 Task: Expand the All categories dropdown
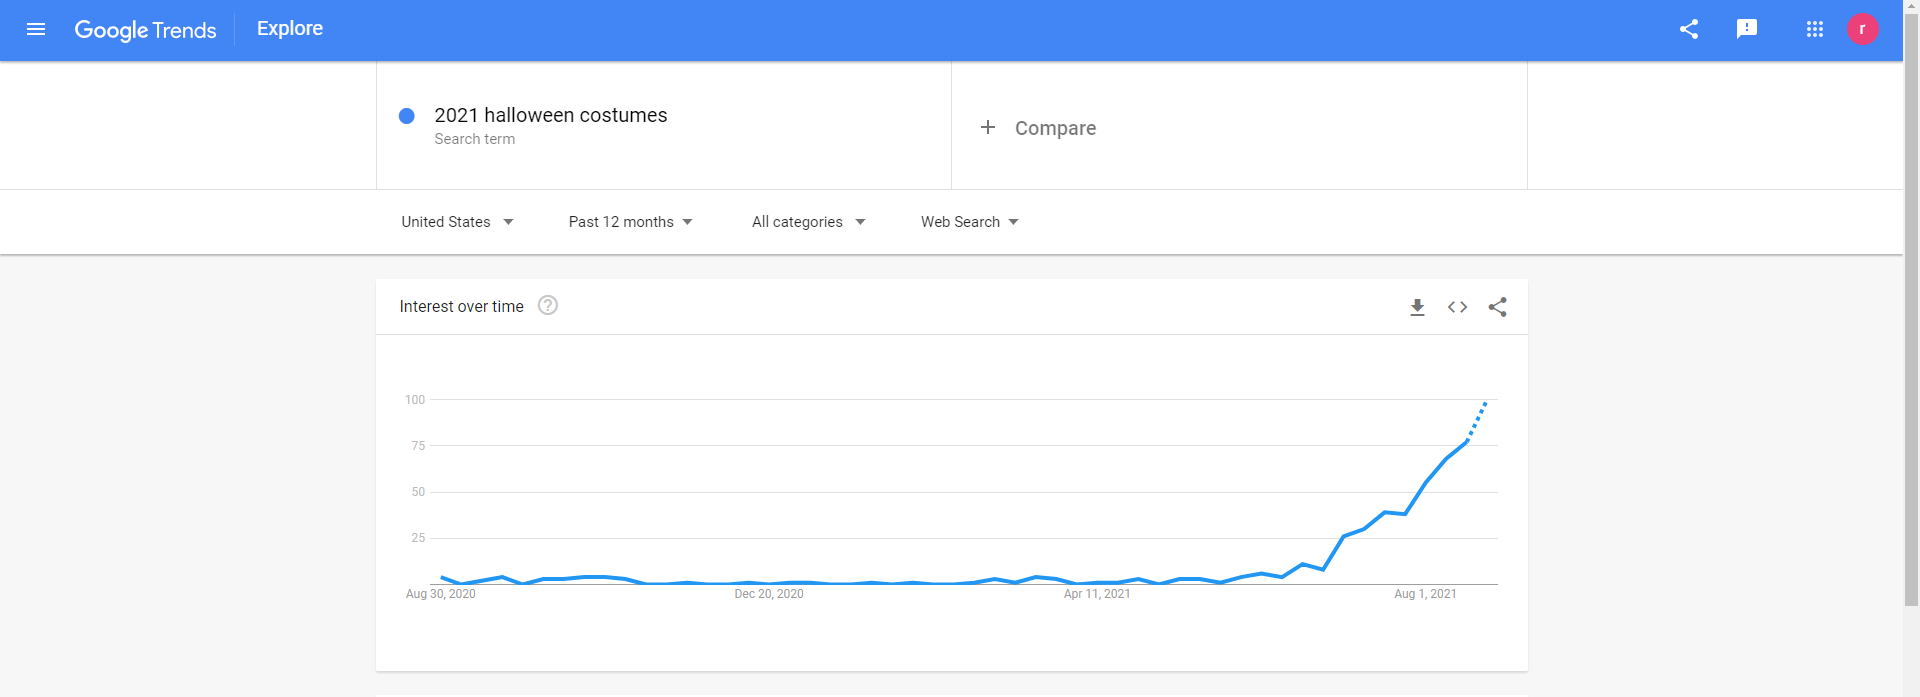(808, 222)
